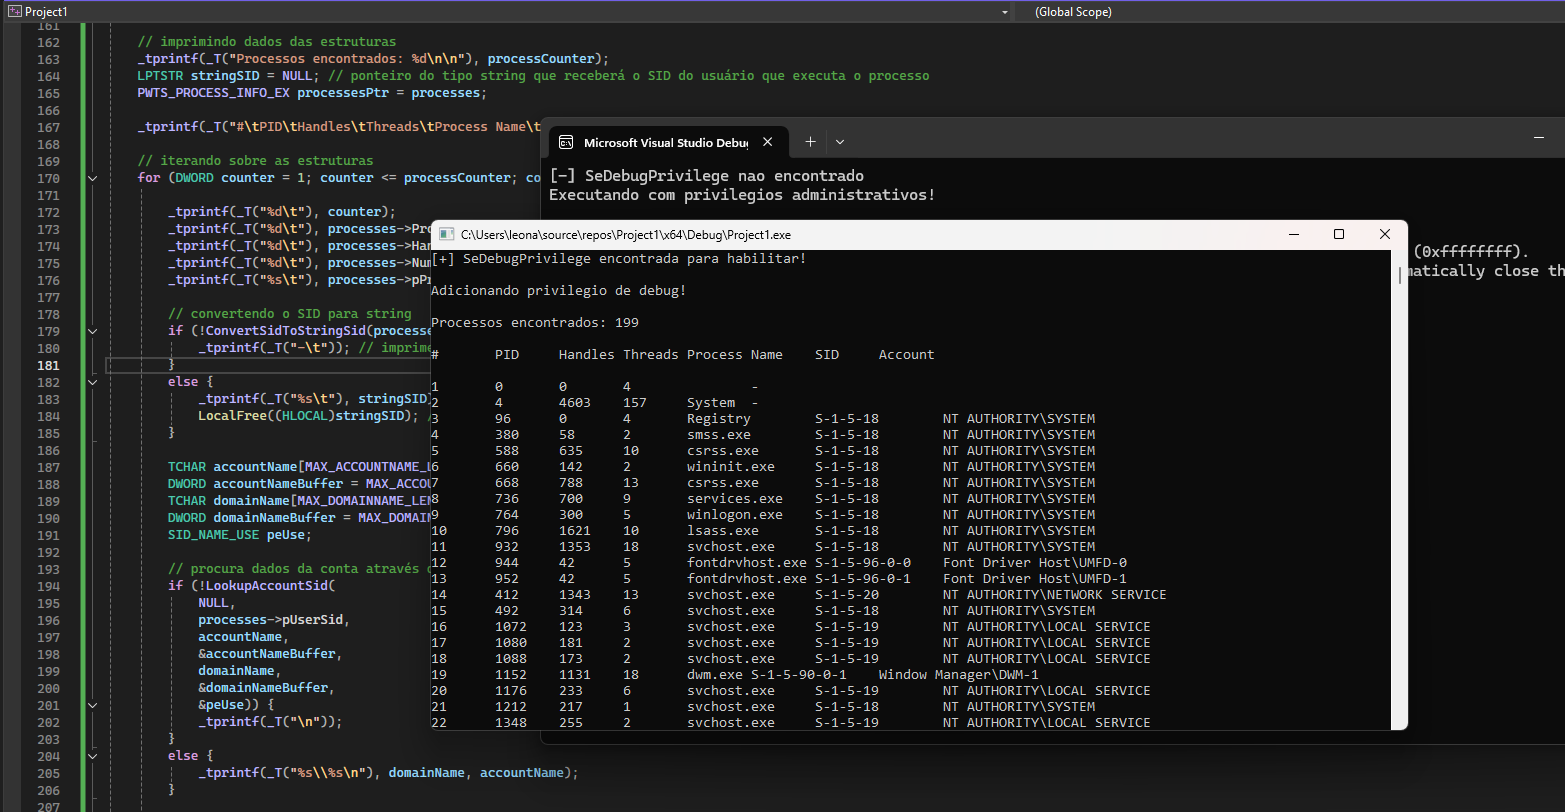
Task: Open the Project1 navigation dropdown arrow
Action: [1004, 12]
